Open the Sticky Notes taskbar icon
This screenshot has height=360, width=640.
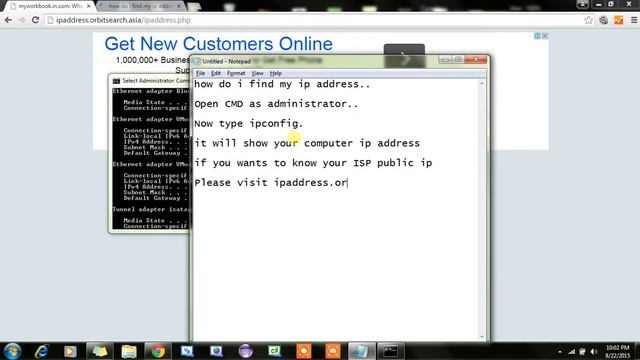99,351
